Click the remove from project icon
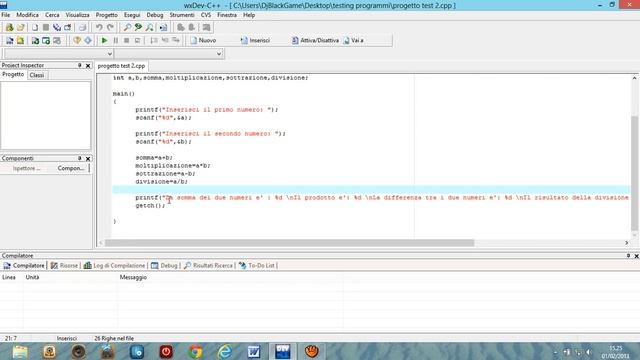The width and height of the screenshot is (640, 360). point(46,40)
